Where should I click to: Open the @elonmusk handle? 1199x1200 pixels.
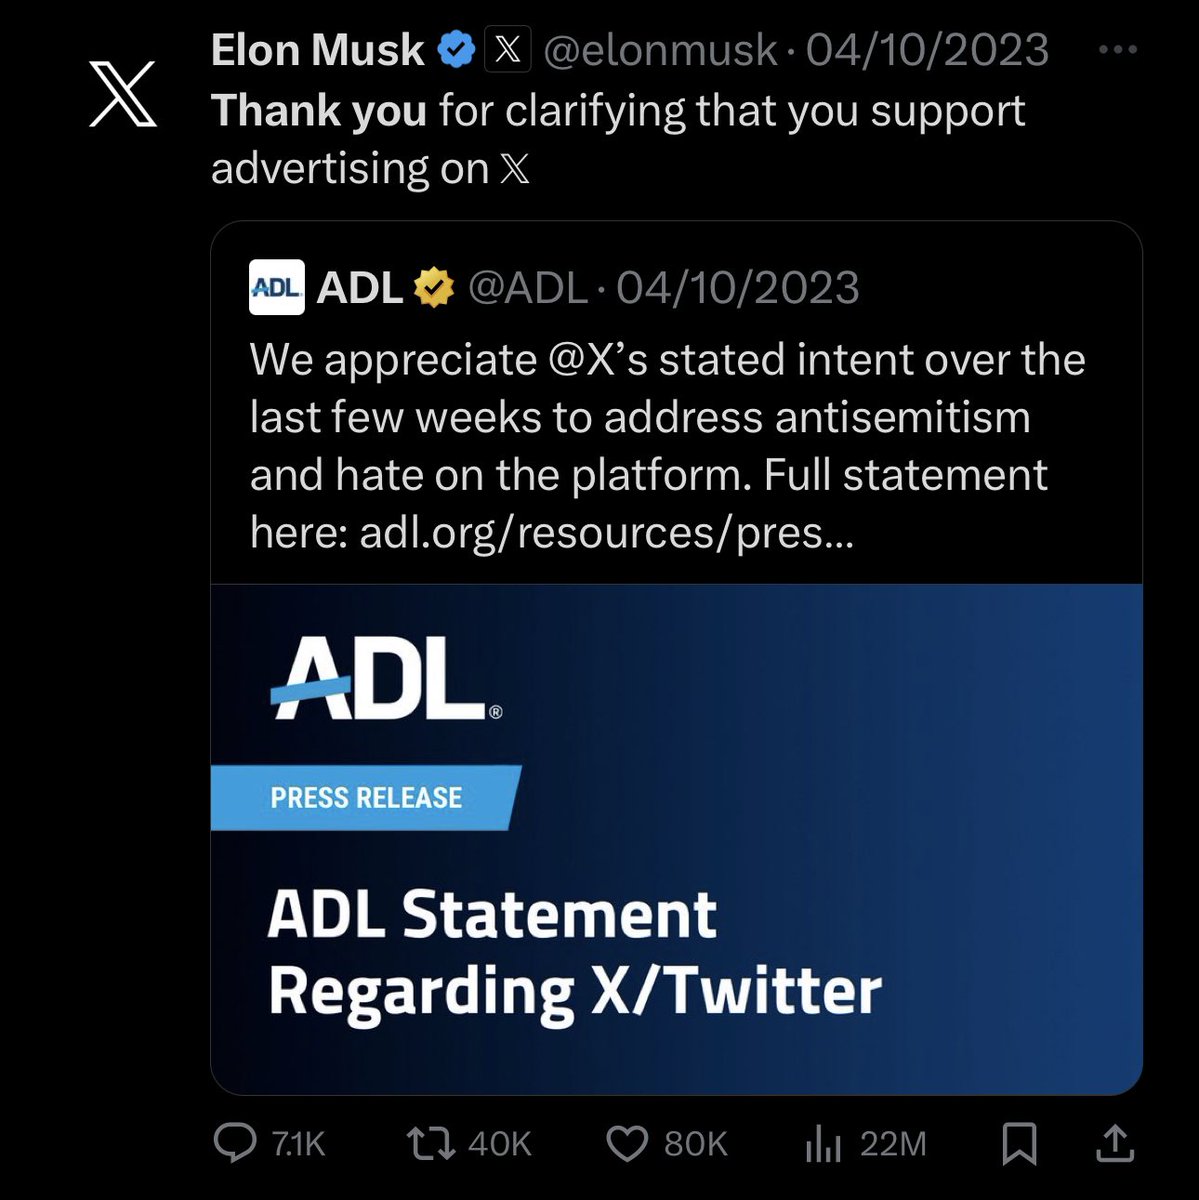click(x=660, y=50)
